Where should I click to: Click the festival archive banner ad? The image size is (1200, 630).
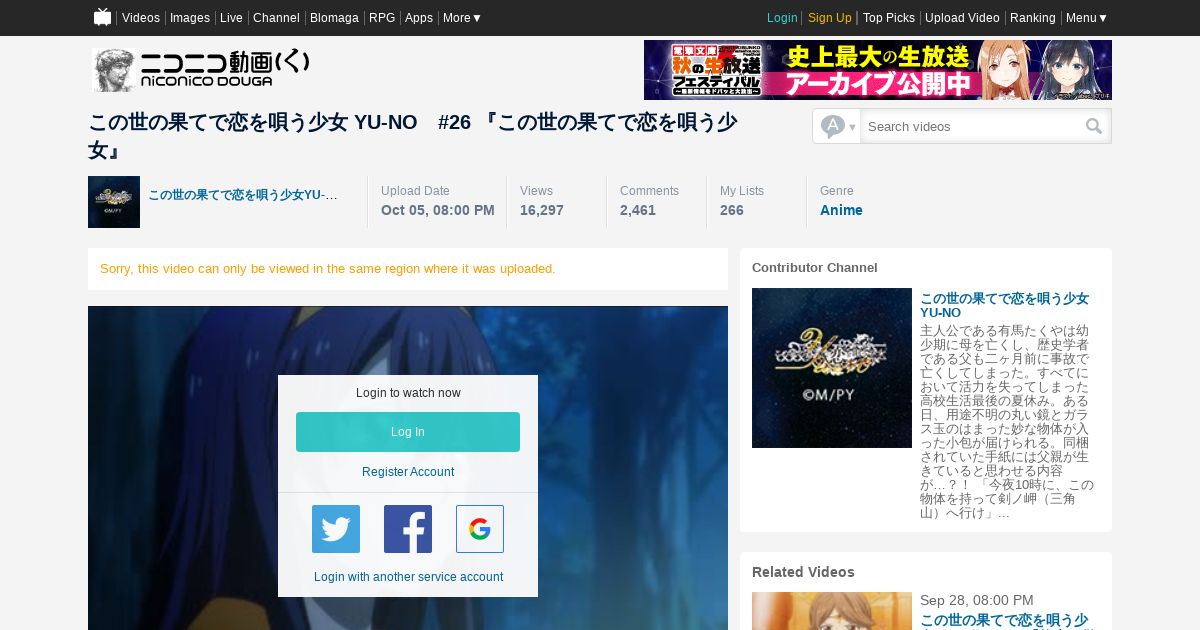coord(878,70)
